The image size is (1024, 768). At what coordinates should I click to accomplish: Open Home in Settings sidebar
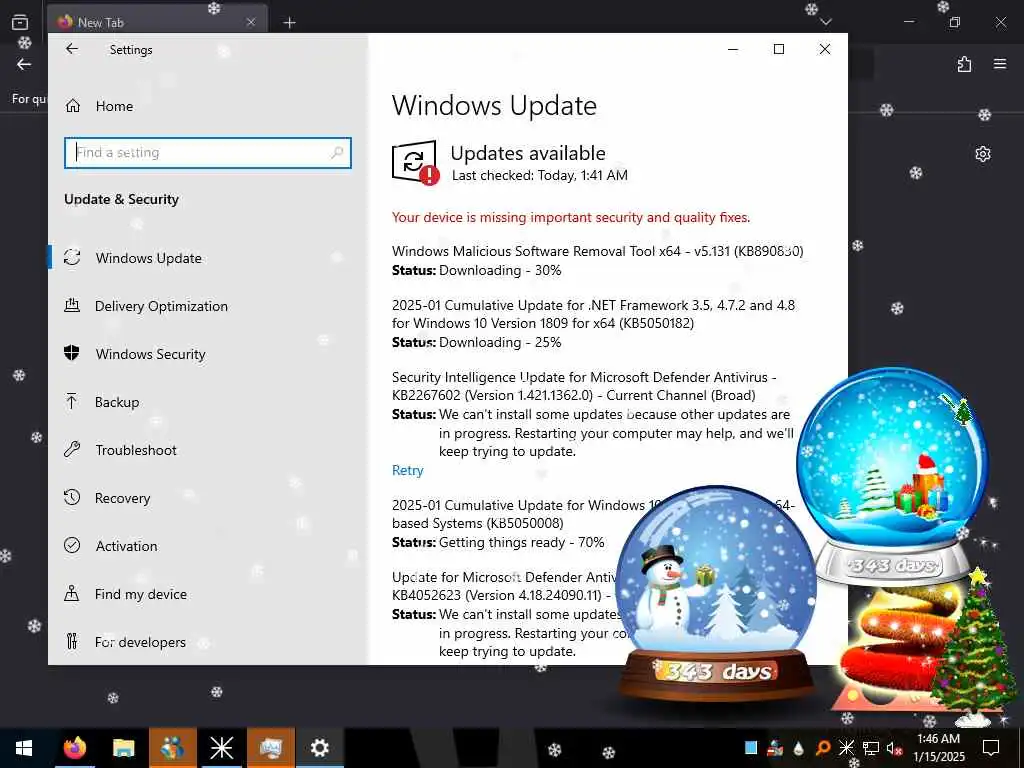click(x=114, y=106)
